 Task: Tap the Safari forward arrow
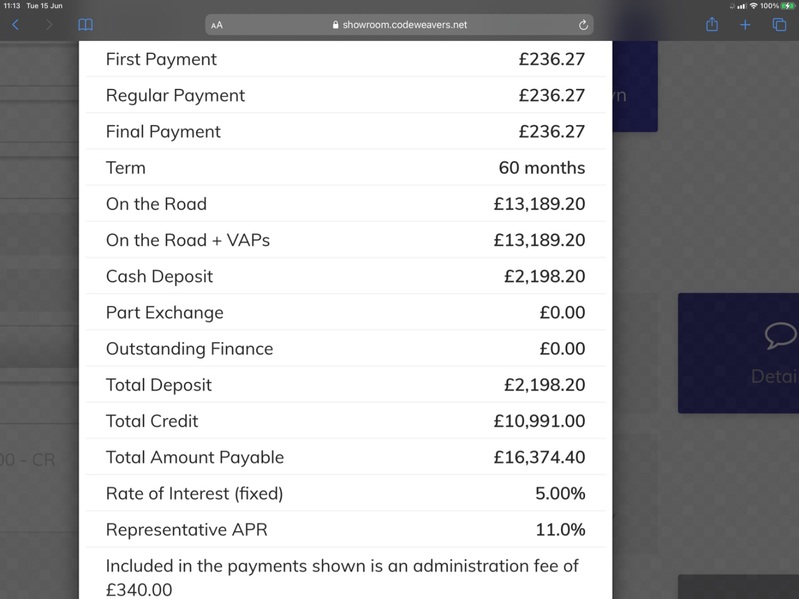[x=49, y=24]
